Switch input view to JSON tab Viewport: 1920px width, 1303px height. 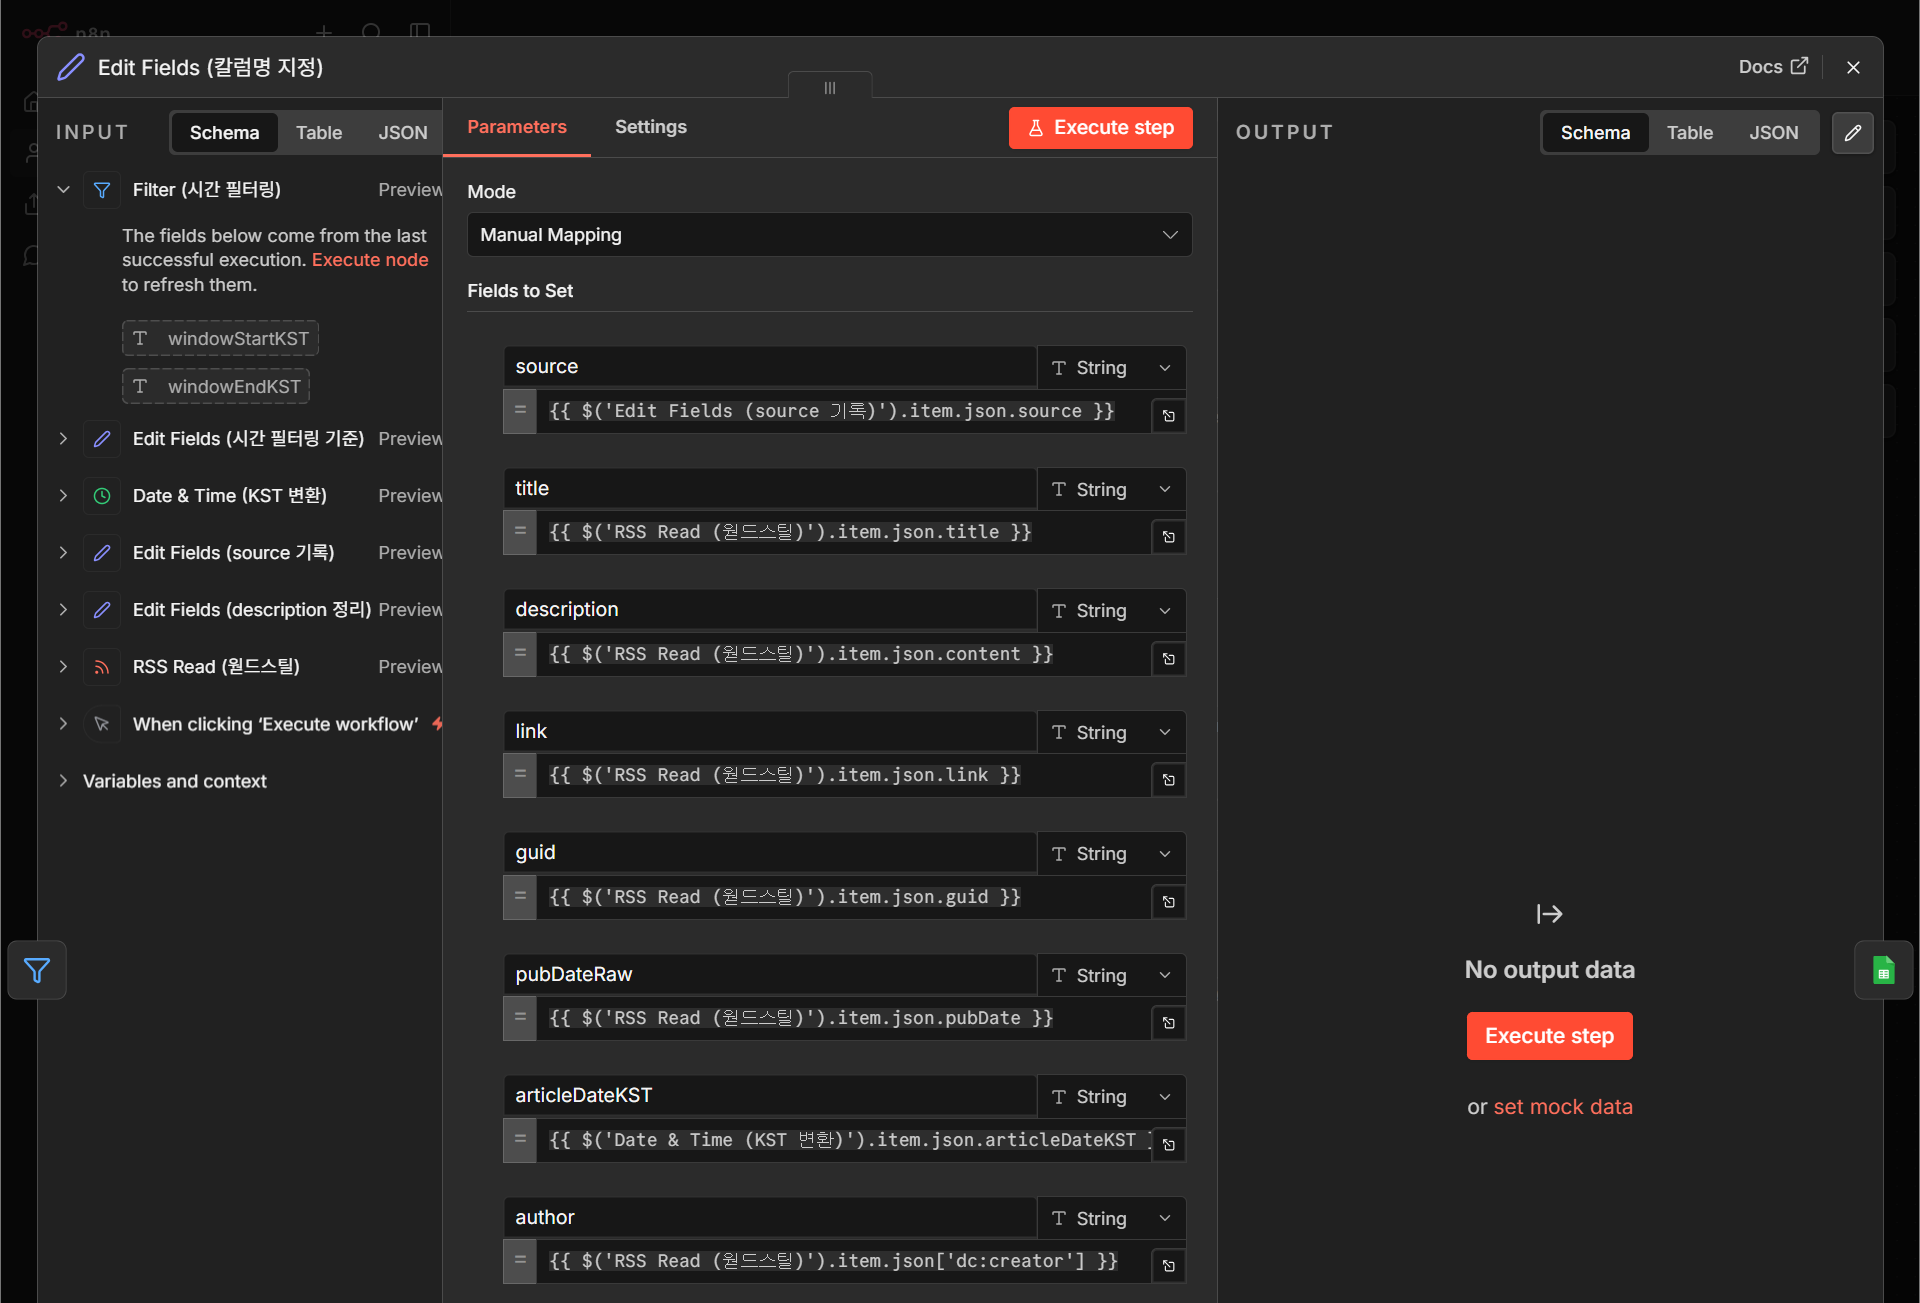403,133
